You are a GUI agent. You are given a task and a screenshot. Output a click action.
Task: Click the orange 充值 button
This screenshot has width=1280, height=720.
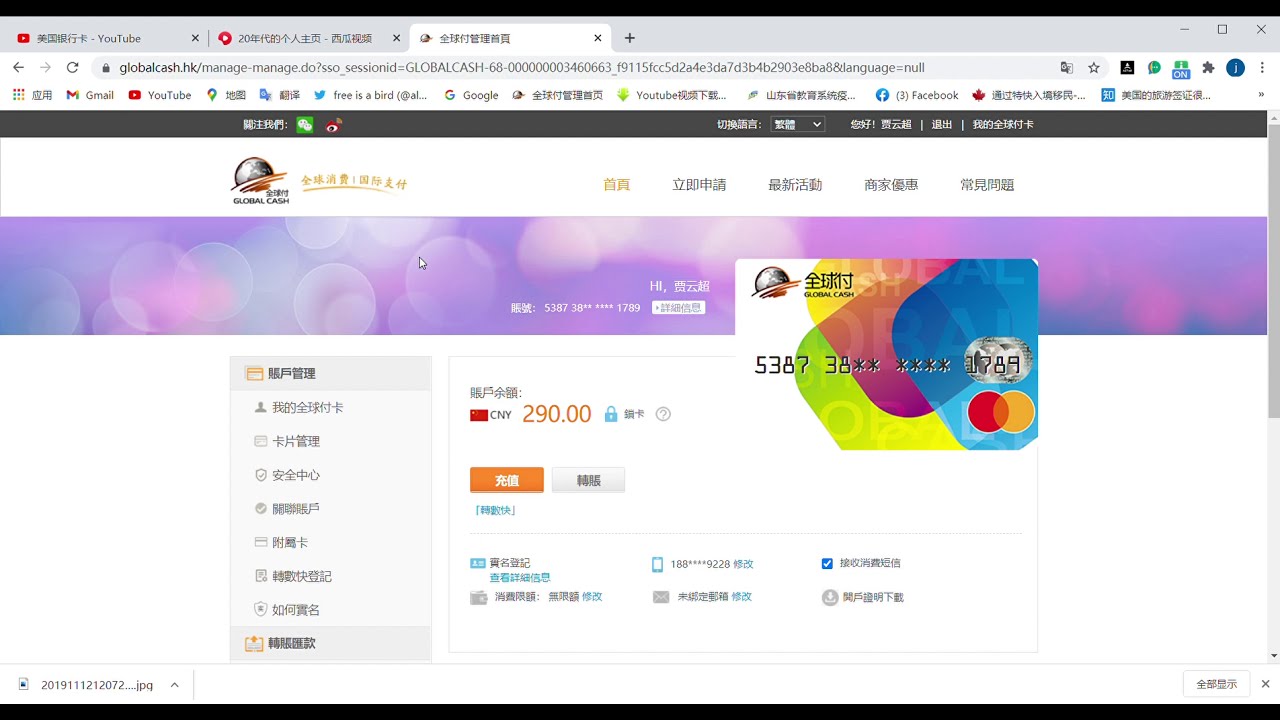click(x=507, y=480)
